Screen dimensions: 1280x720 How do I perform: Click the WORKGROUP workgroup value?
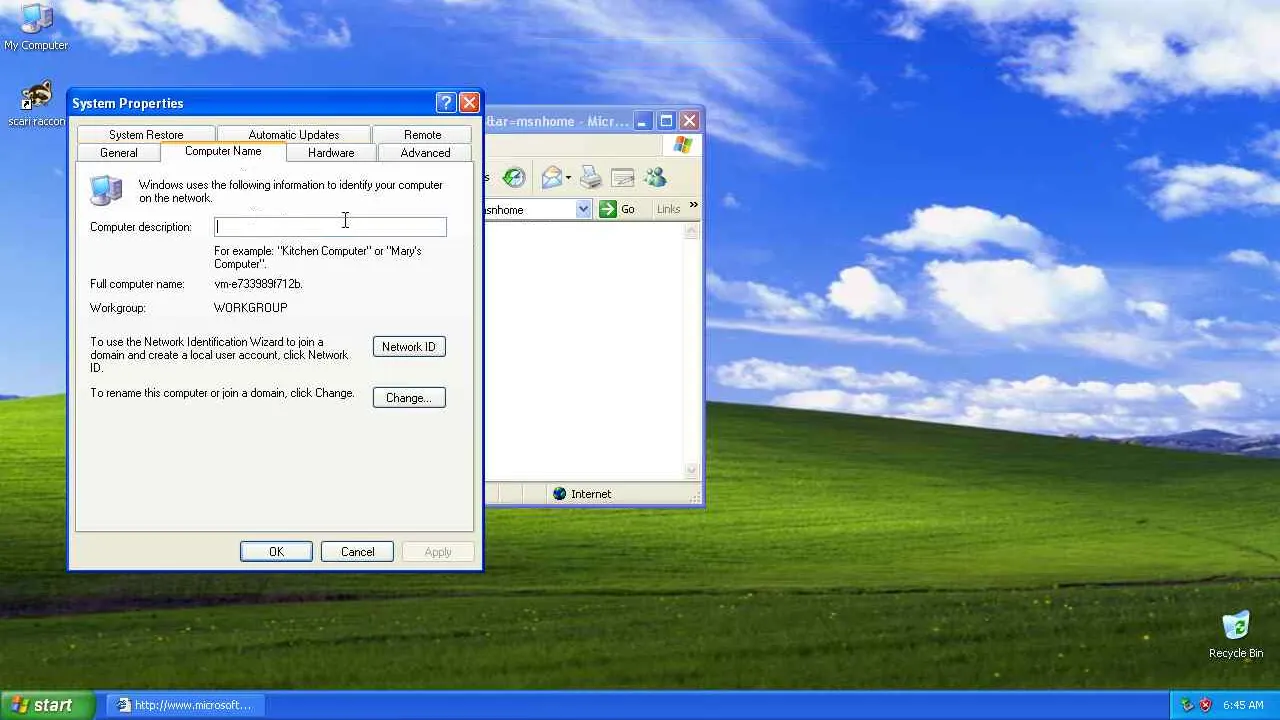(250, 308)
